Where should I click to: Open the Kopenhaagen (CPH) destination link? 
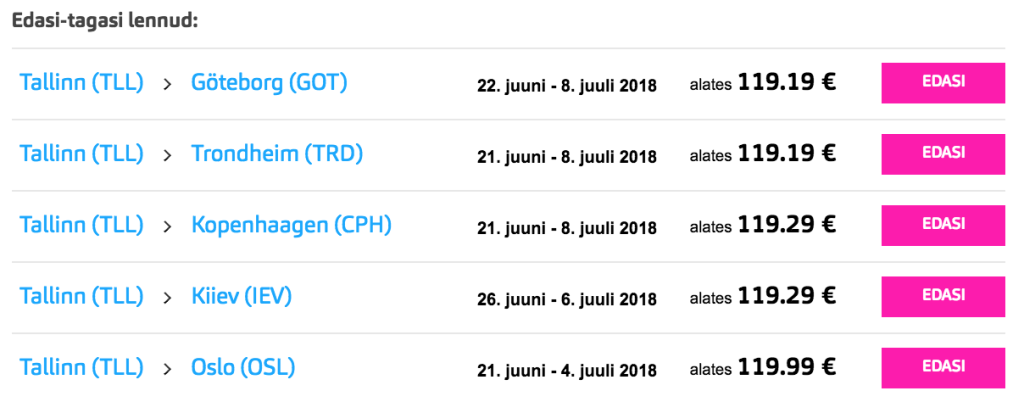tap(291, 225)
